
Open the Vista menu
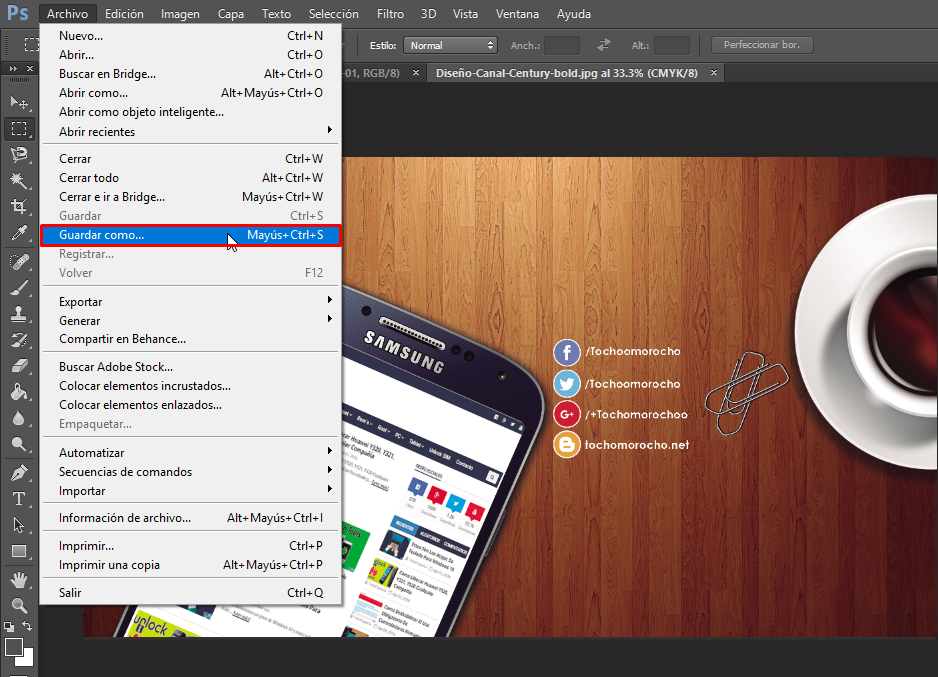point(465,14)
